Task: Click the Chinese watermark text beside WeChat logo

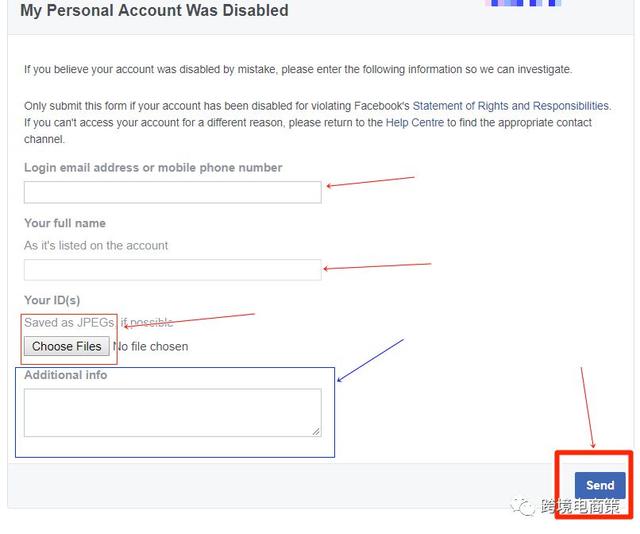Action: [x=581, y=507]
